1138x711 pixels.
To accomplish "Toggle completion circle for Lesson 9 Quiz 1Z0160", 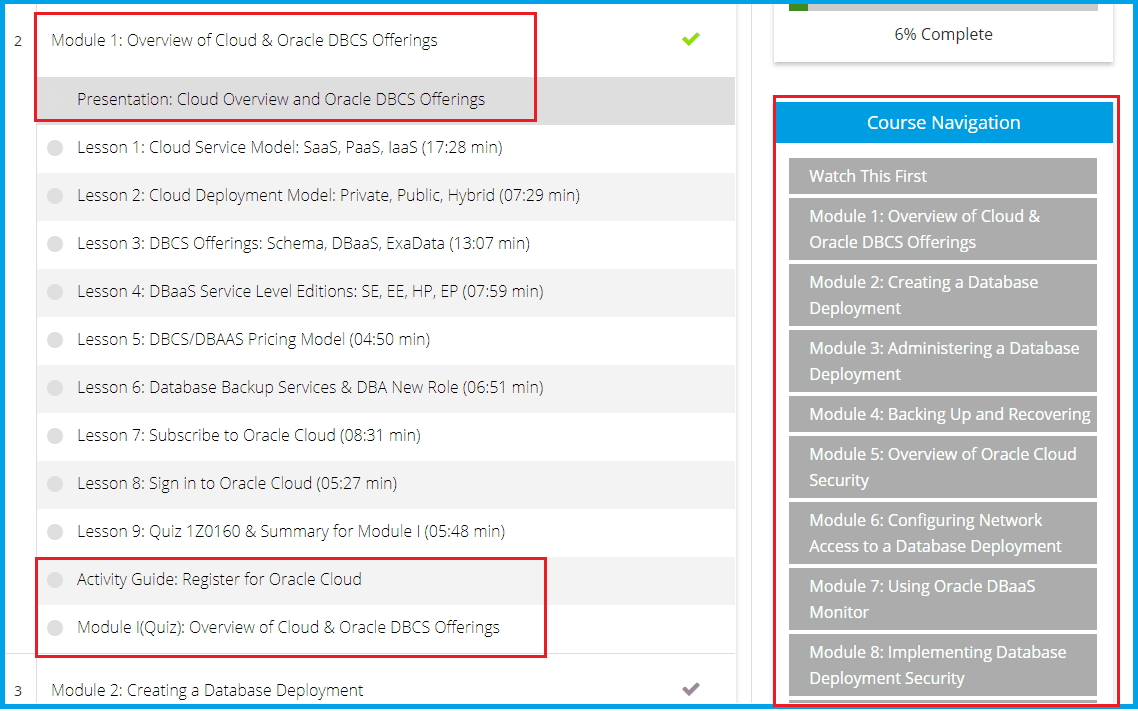I will coord(55,532).
